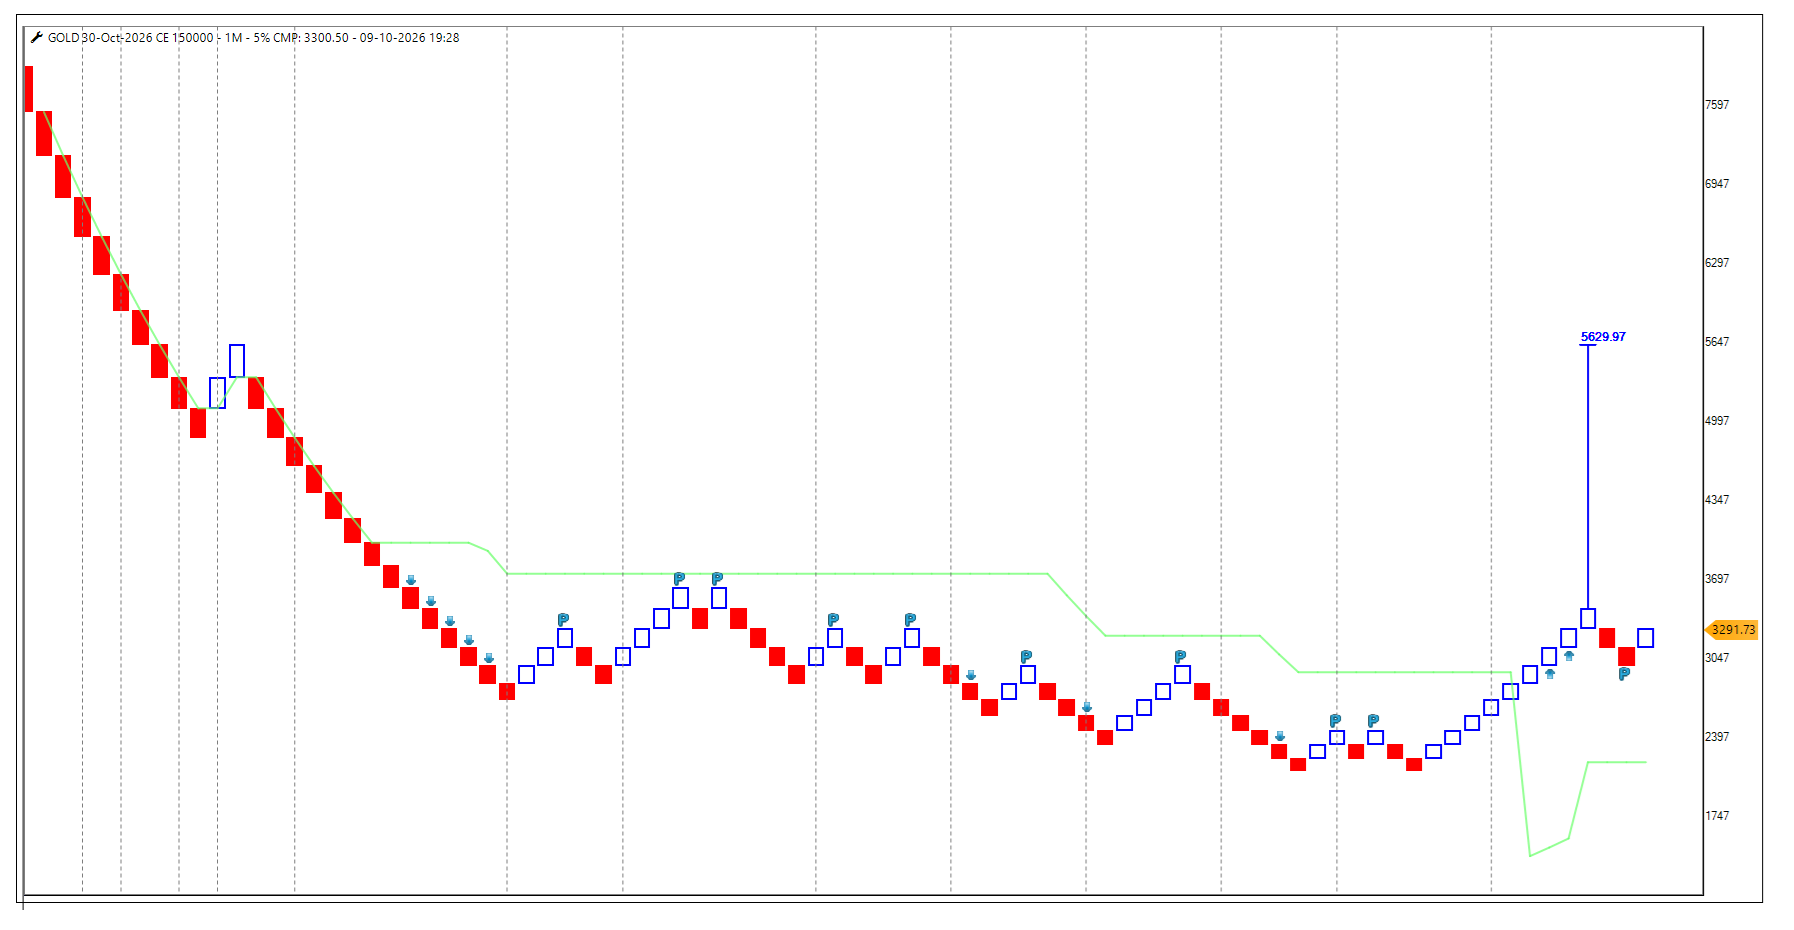Click the 4997 price axis label
The image size is (1794, 930).
(1717, 421)
